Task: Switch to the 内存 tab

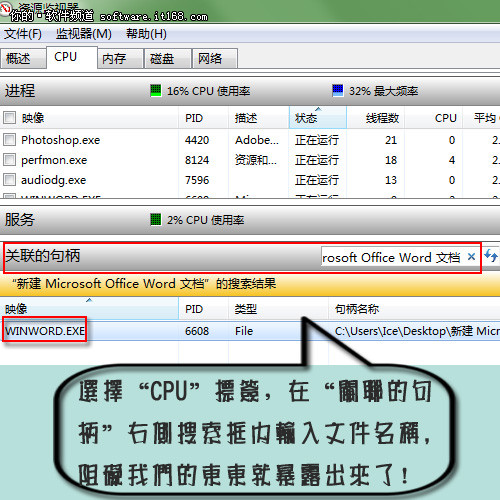Action: pos(120,59)
